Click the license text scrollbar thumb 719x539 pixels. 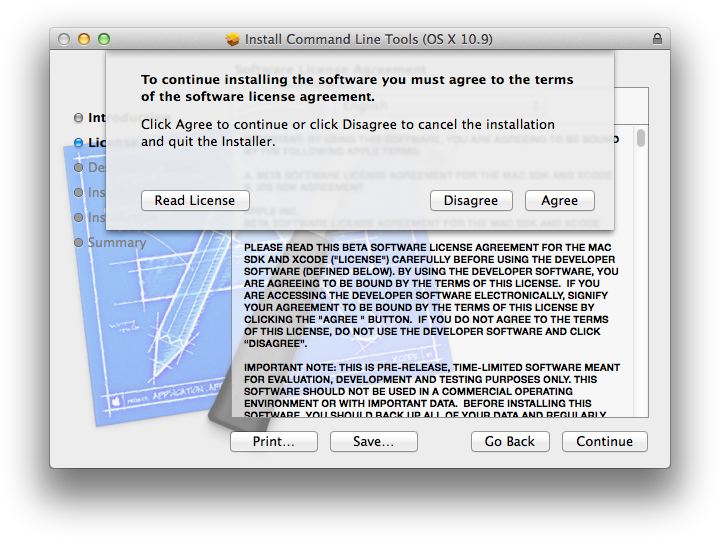[x=641, y=138]
